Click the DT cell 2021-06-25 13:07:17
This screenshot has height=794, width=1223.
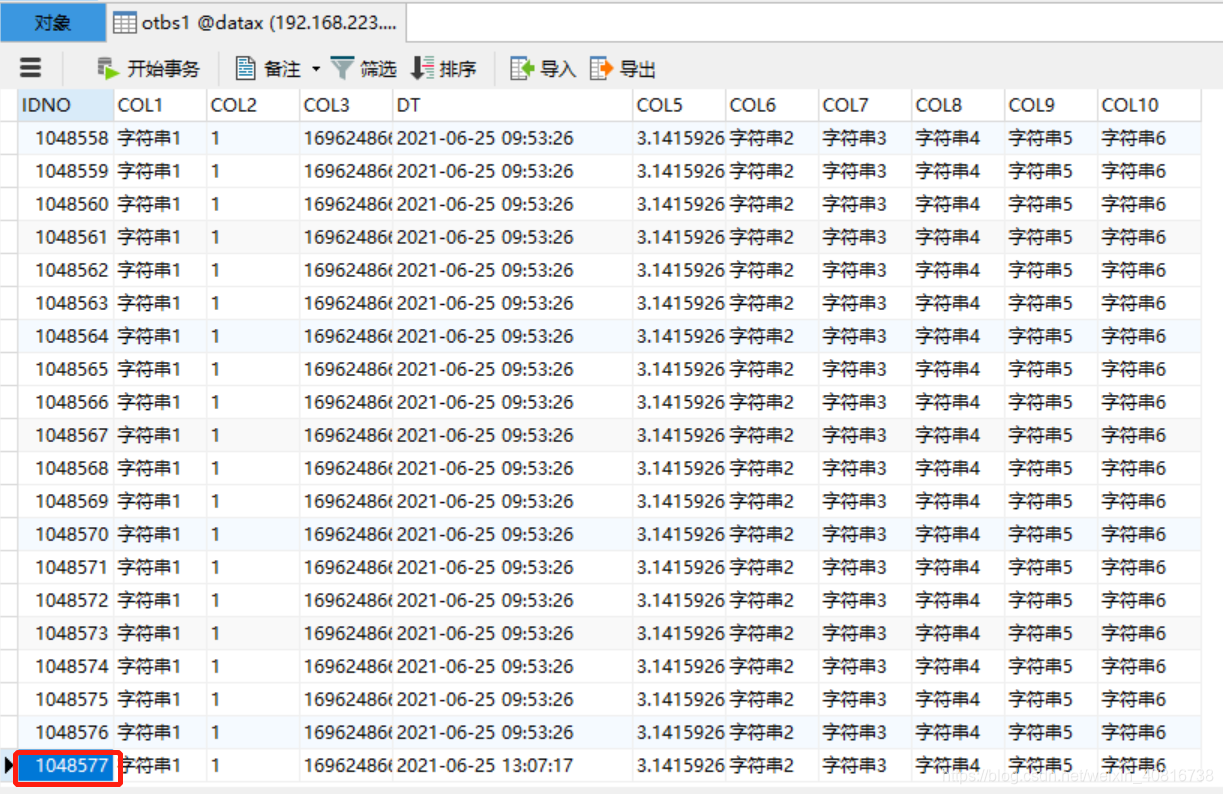pyautogui.click(x=513, y=766)
